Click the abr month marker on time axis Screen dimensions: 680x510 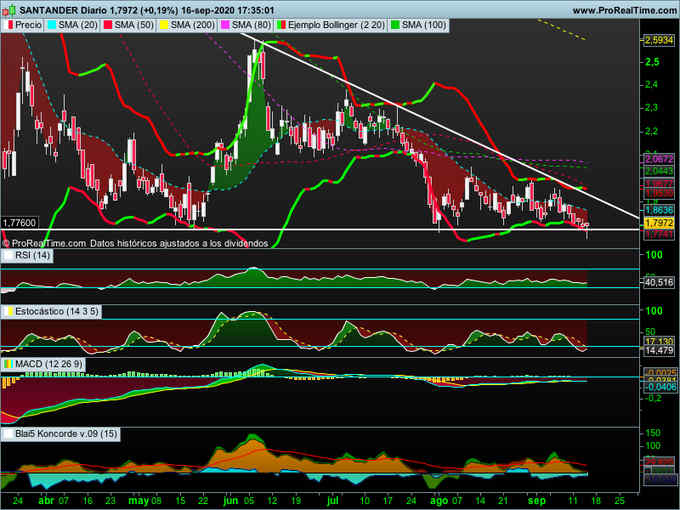pyautogui.click(x=46, y=500)
